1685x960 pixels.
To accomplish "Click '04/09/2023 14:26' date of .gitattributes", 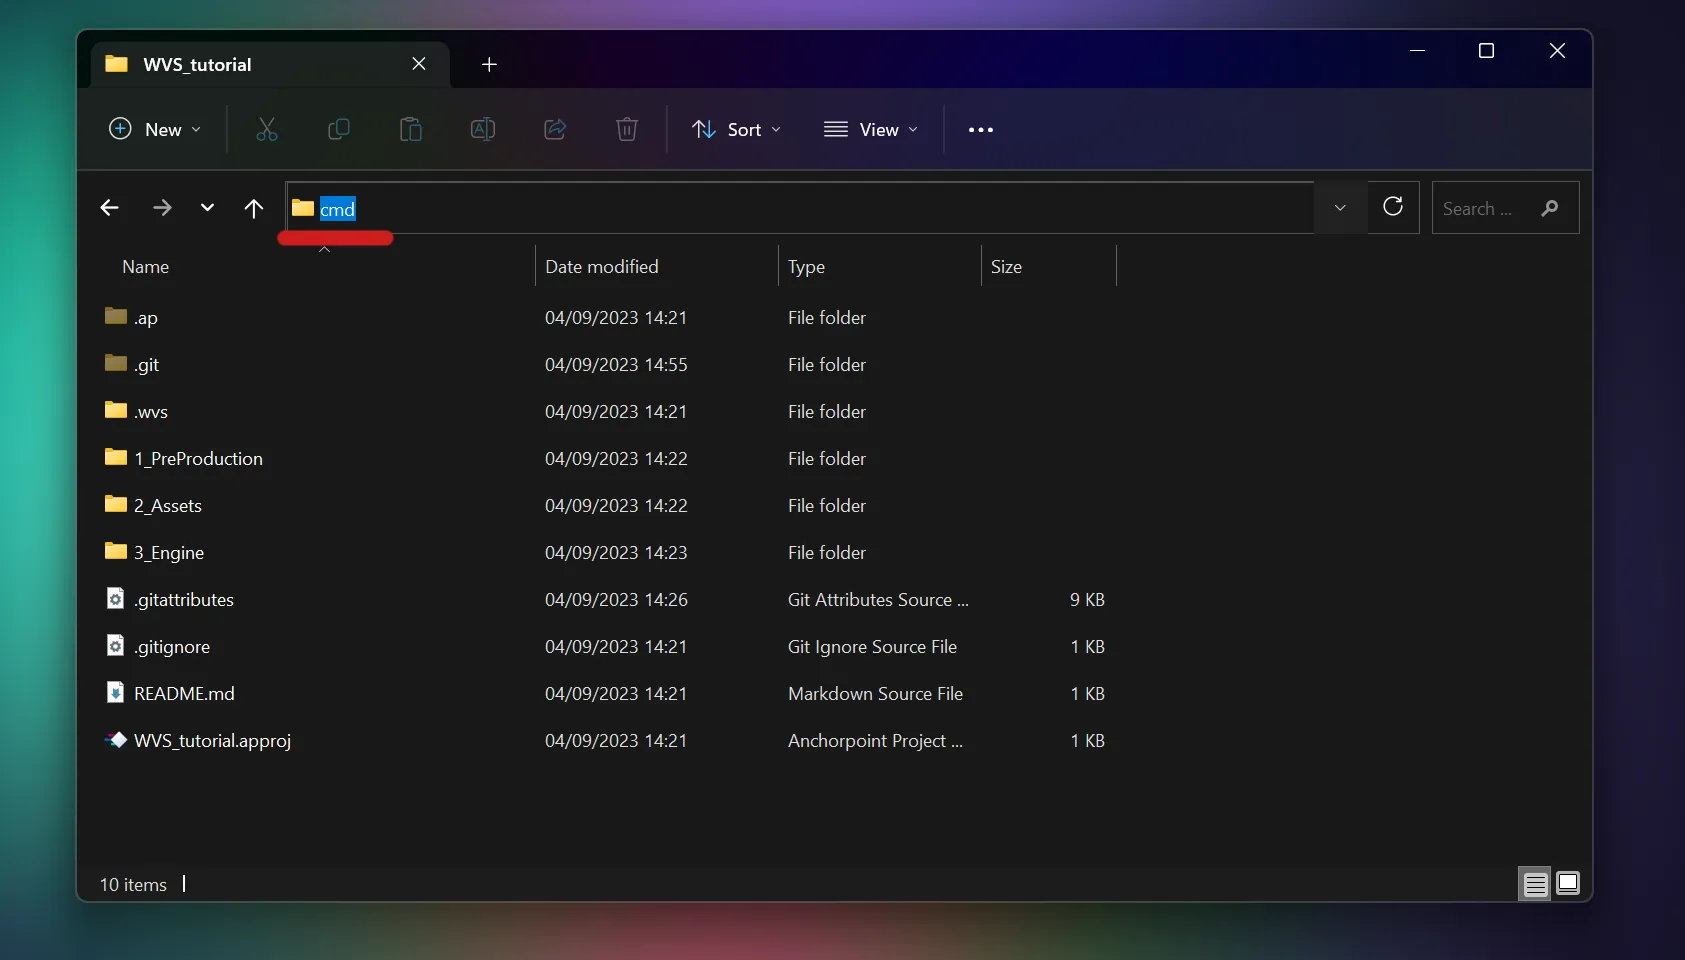I will coord(616,599).
